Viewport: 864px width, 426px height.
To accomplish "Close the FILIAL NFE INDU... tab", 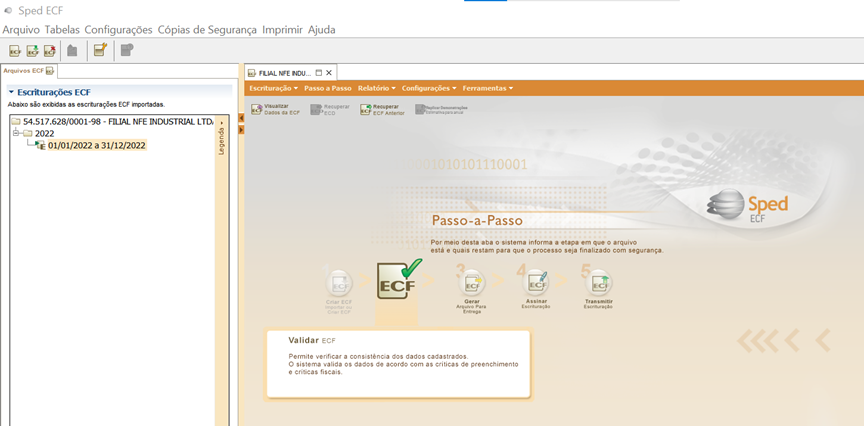I will [329, 73].
